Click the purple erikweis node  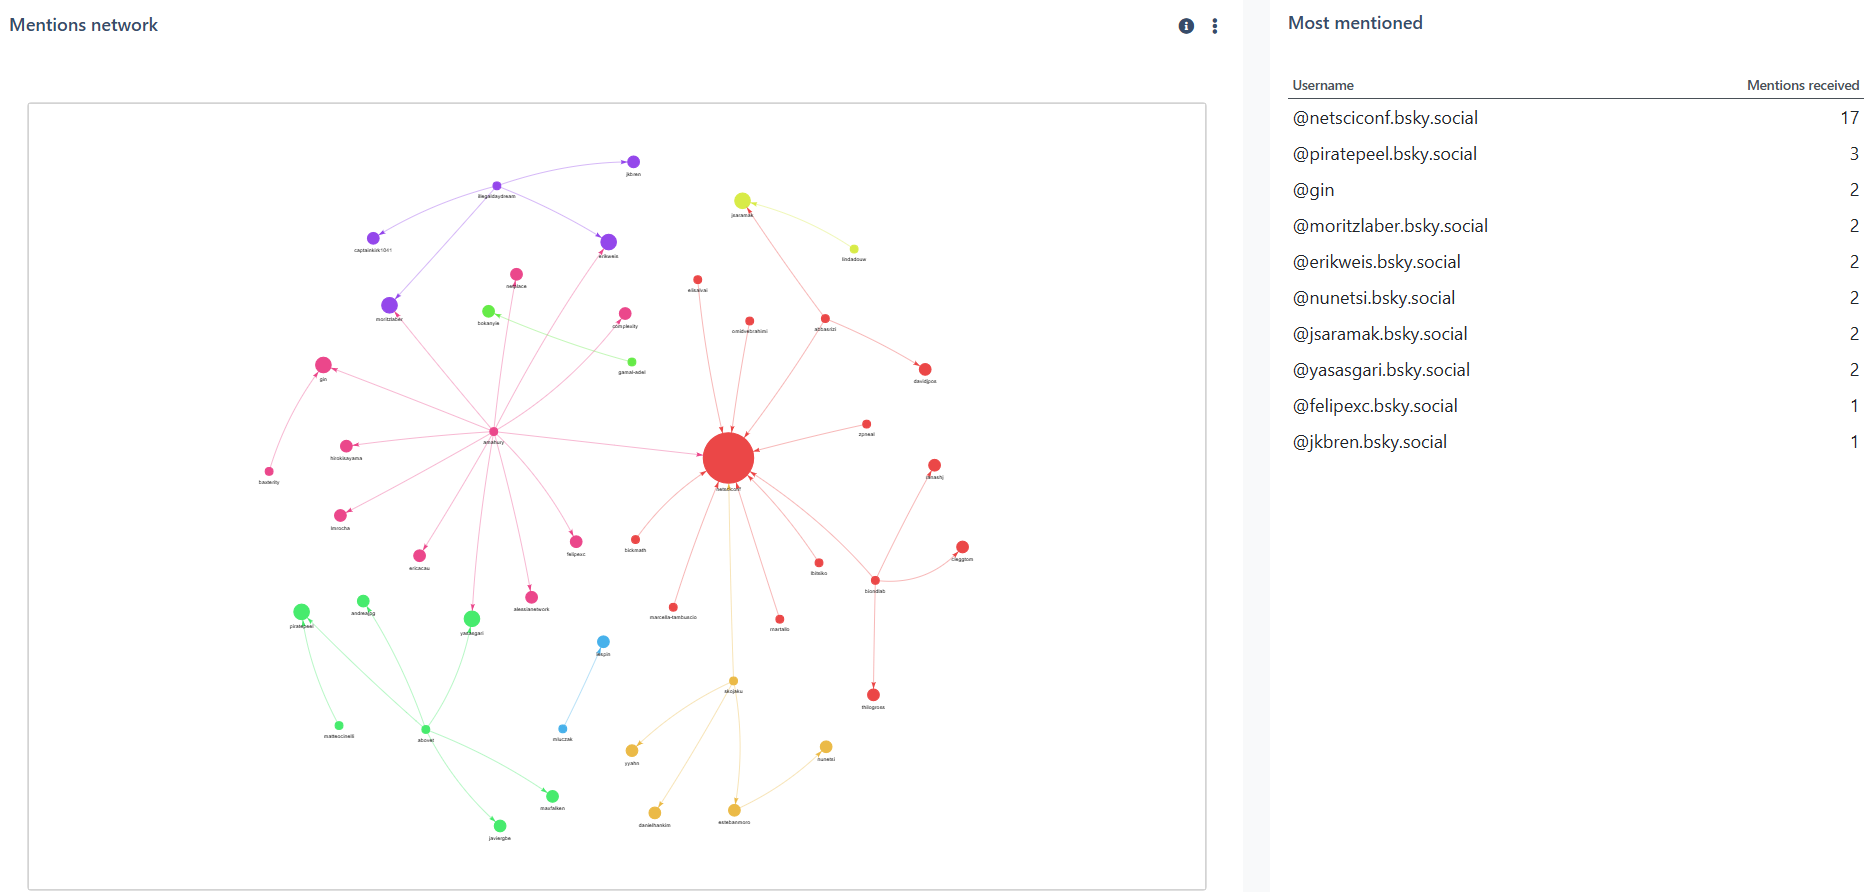click(x=608, y=242)
